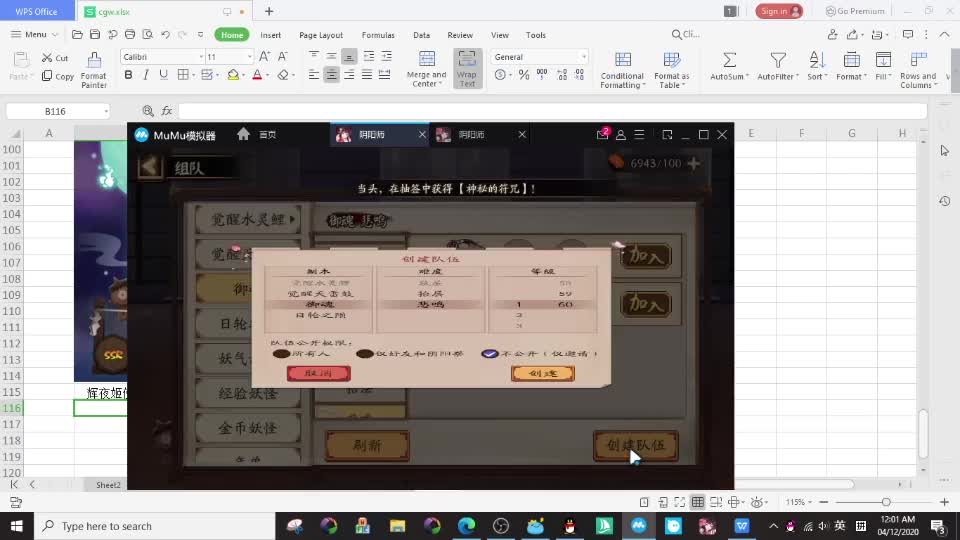Click the plus icon next to 6943/100
Image resolution: width=960 pixels, height=540 pixels.
click(x=694, y=163)
